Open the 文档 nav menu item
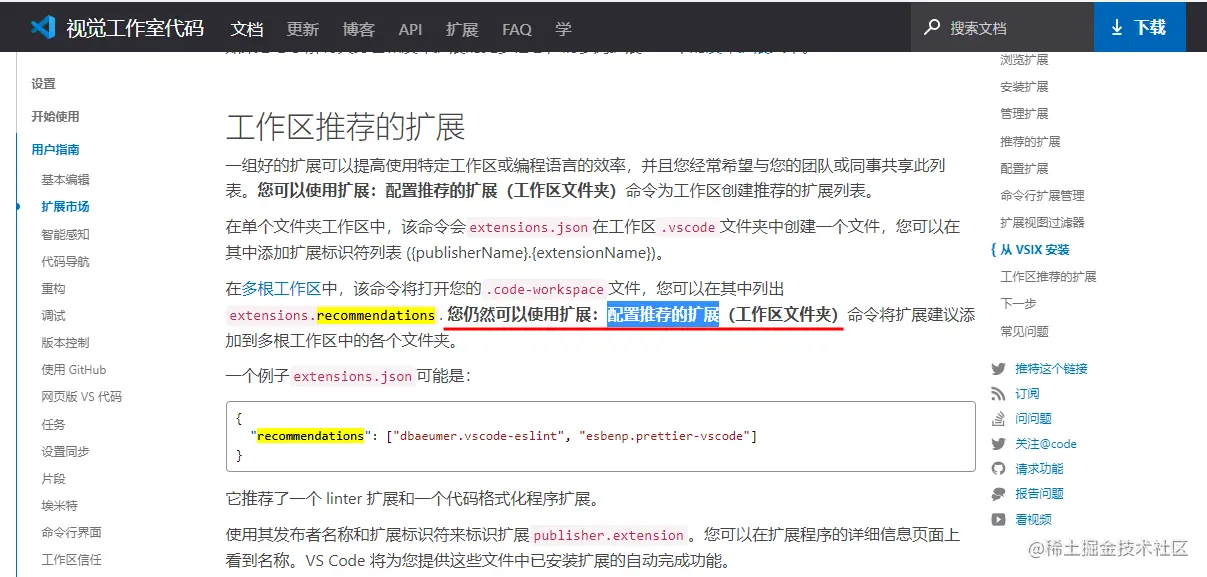The image size is (1207, 577). tap(247, 29)
